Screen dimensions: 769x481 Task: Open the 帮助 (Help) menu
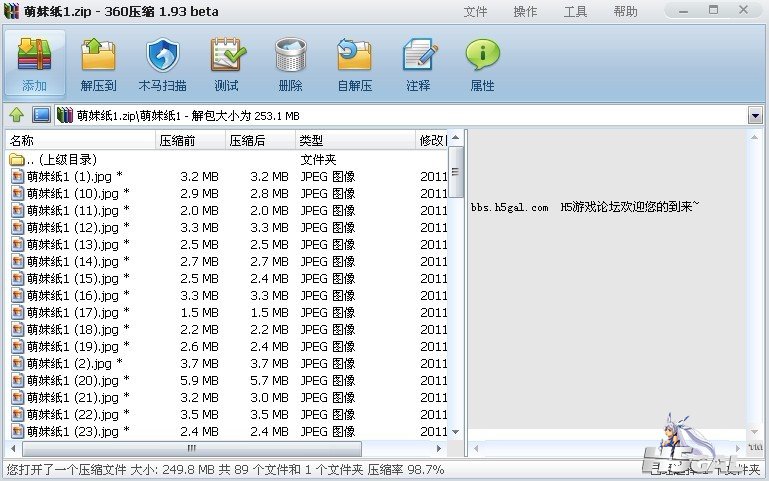click(x=625, y=11)
